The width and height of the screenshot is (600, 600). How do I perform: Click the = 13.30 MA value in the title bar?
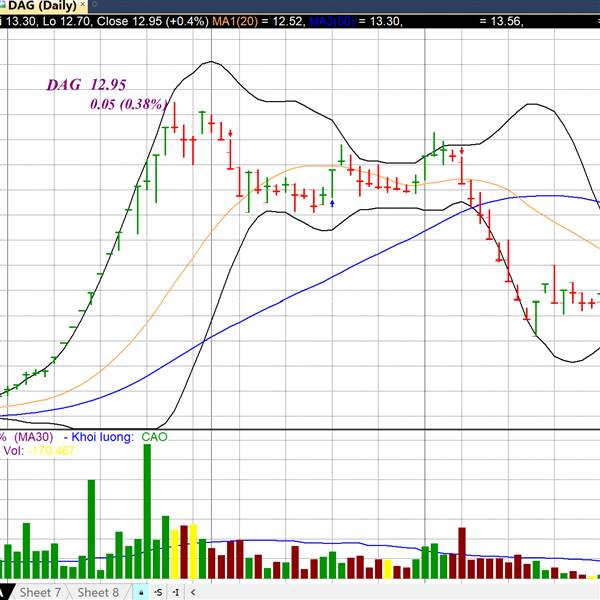[381, 21]
